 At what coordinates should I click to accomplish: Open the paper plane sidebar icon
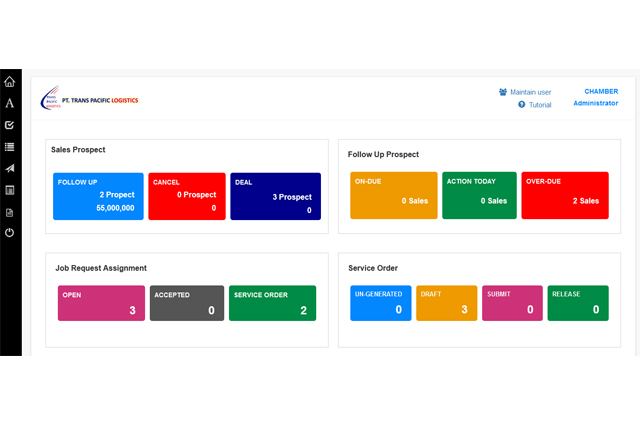click(x=10, y=168)
